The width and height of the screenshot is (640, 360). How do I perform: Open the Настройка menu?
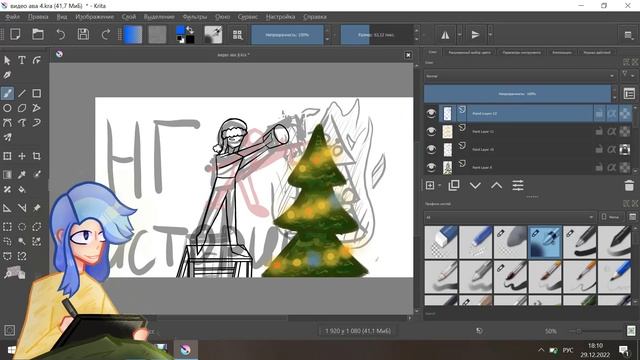click(x=280, y=17)
